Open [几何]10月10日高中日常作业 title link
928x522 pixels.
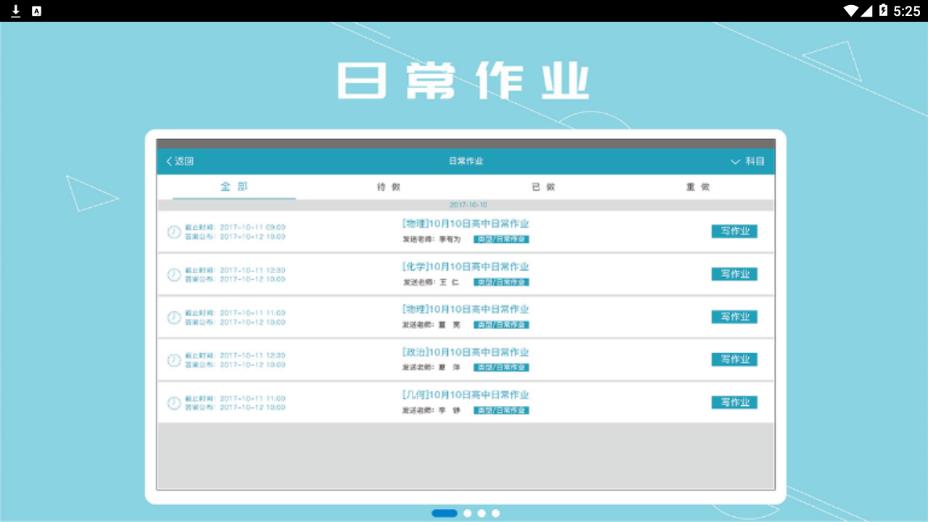pos(465,395)
